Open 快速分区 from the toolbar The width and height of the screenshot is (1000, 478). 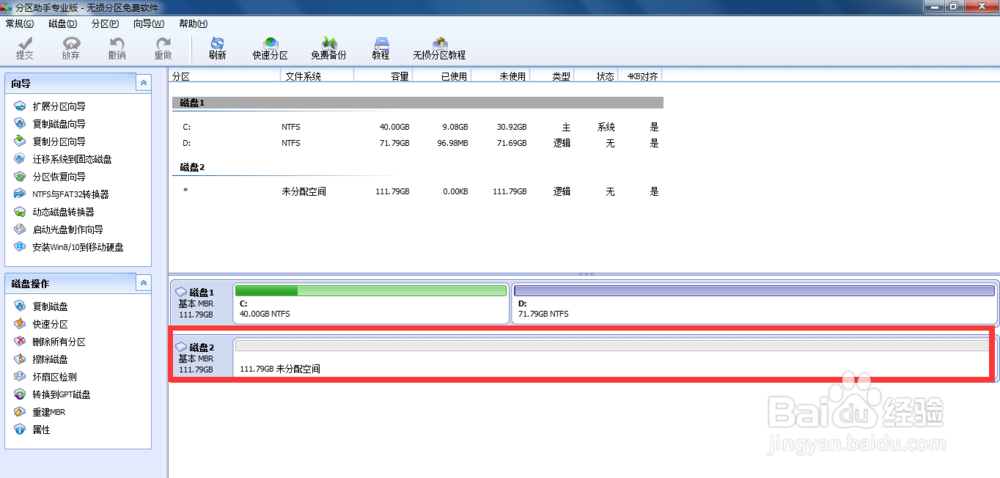click(x=270, y=48)
